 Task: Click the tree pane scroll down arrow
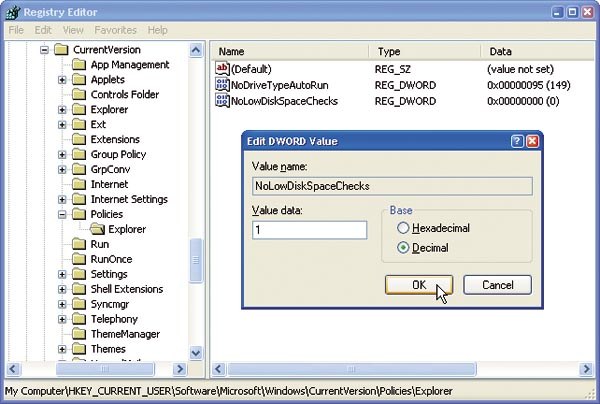196,353
